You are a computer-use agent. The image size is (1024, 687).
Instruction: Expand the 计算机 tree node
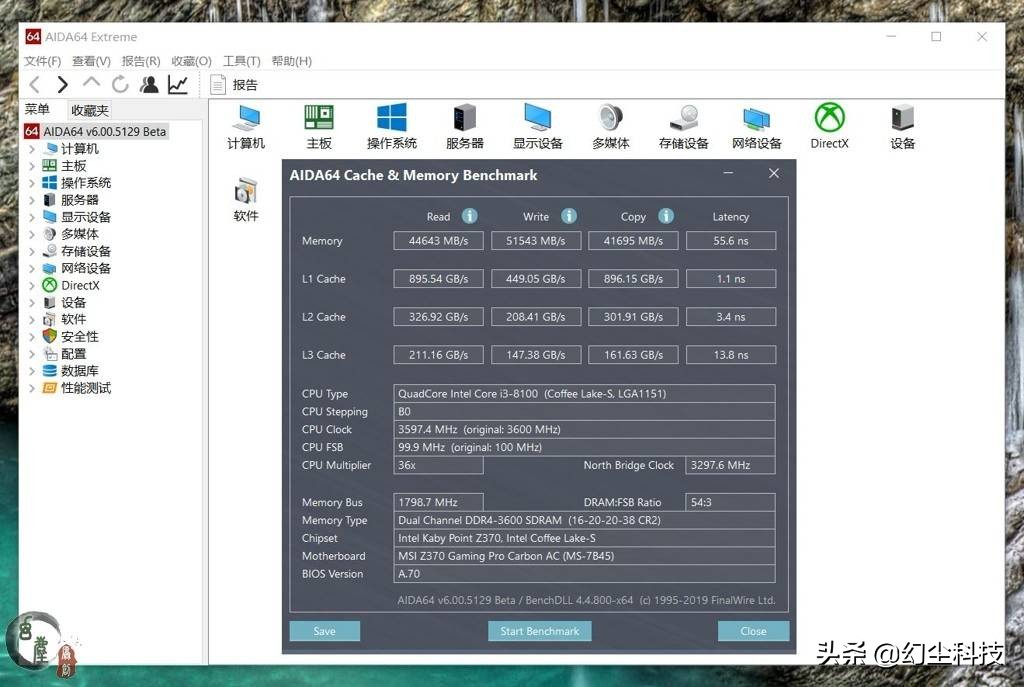[32, 149]
